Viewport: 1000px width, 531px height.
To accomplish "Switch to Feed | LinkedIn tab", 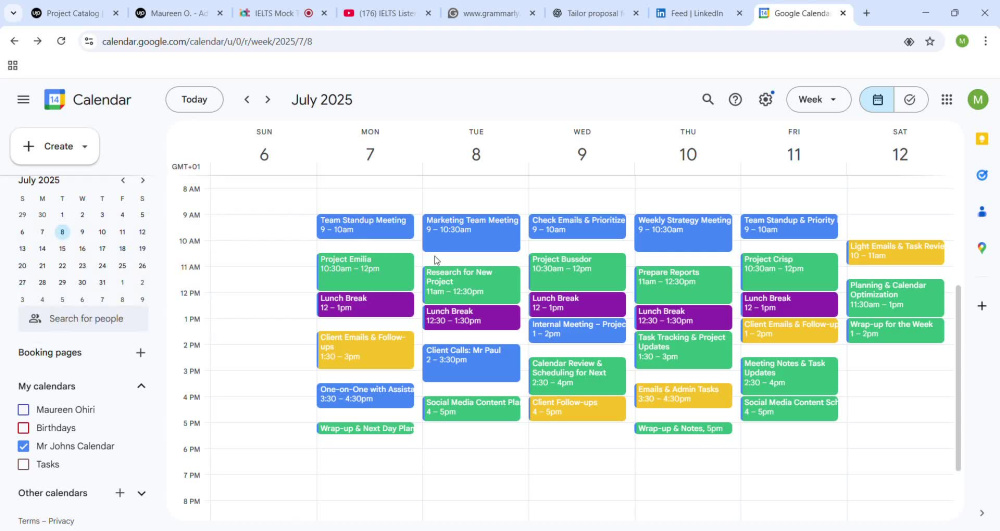I will pos(700,13).
